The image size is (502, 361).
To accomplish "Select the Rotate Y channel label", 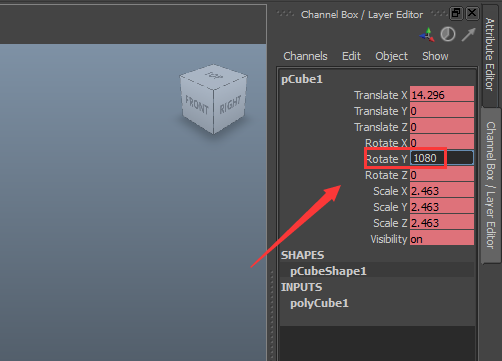I will 386,159.
